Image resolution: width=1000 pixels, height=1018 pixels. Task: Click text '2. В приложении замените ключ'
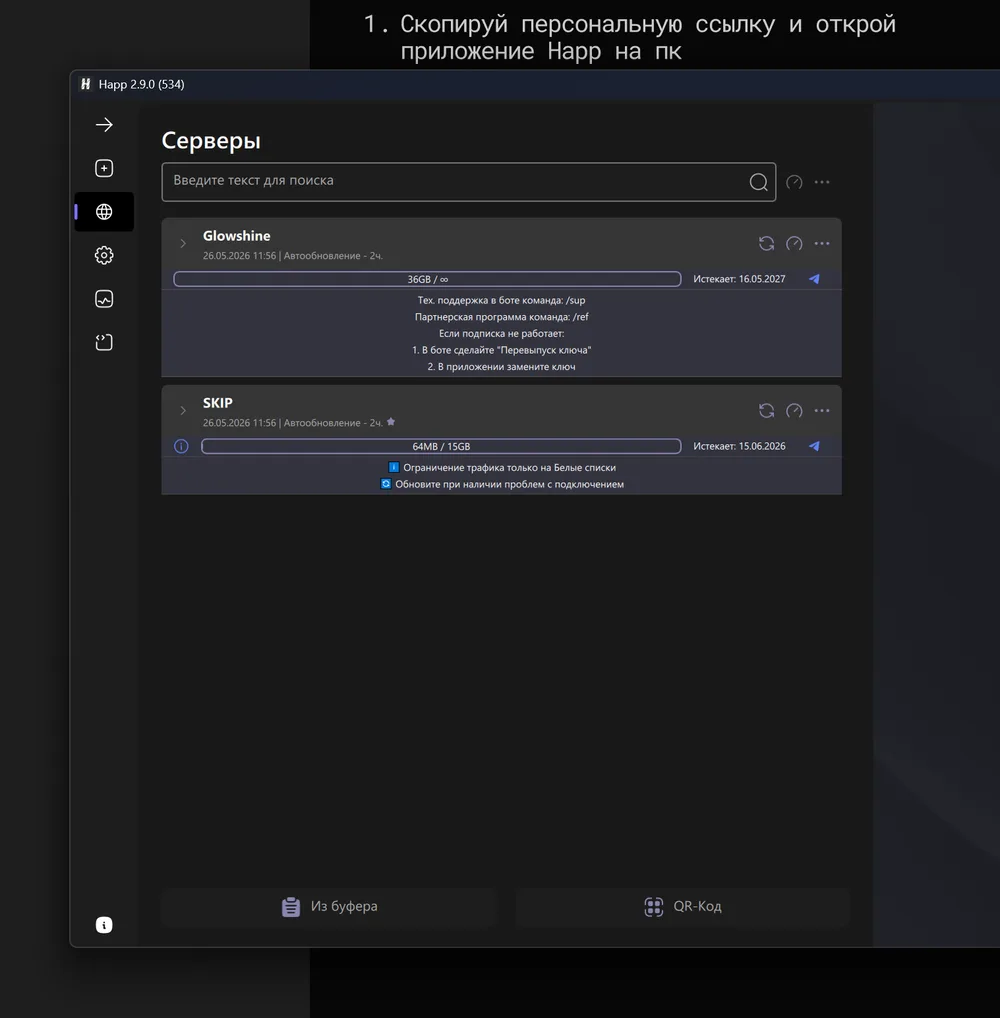[x=501, y=367]
